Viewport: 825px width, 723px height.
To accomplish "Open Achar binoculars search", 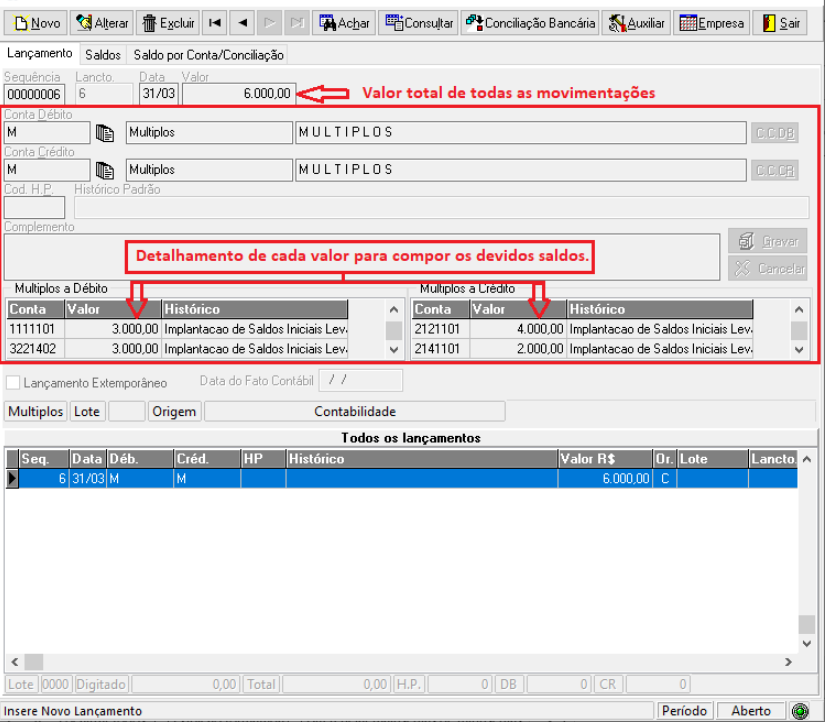I will [x=344, y=23].
